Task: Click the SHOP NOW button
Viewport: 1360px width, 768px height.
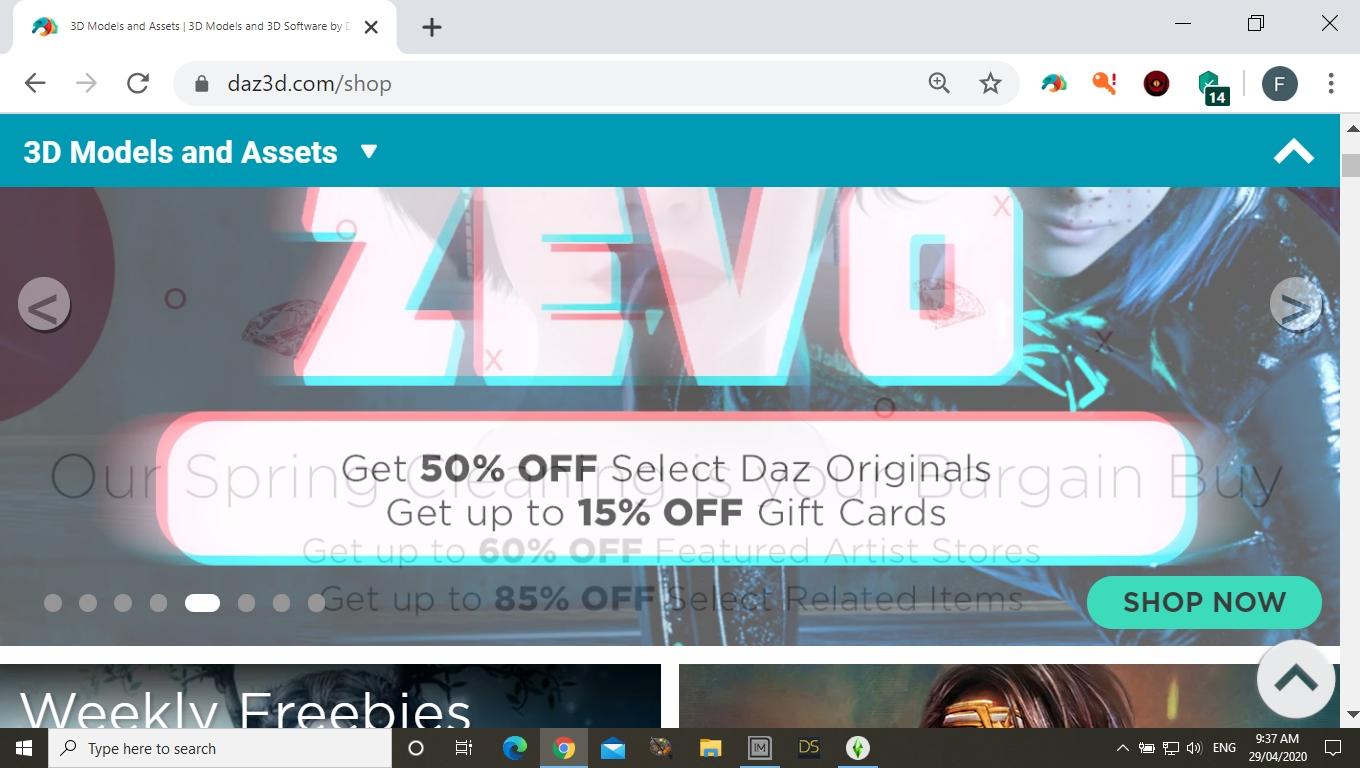Action: [x=1204, y=602]
